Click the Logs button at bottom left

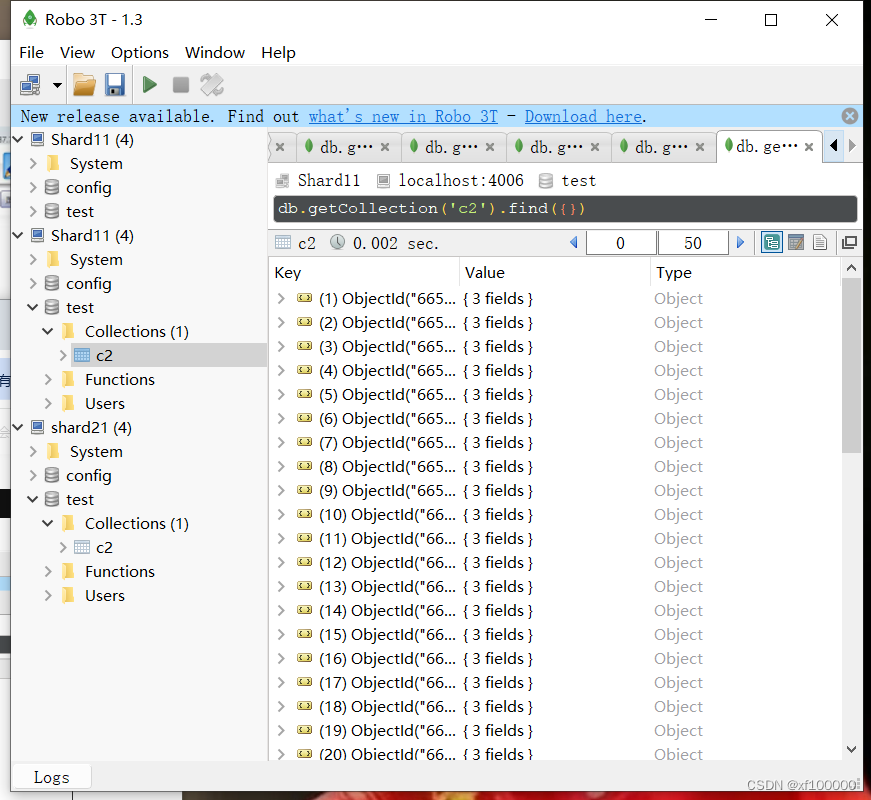pos(50,776)
